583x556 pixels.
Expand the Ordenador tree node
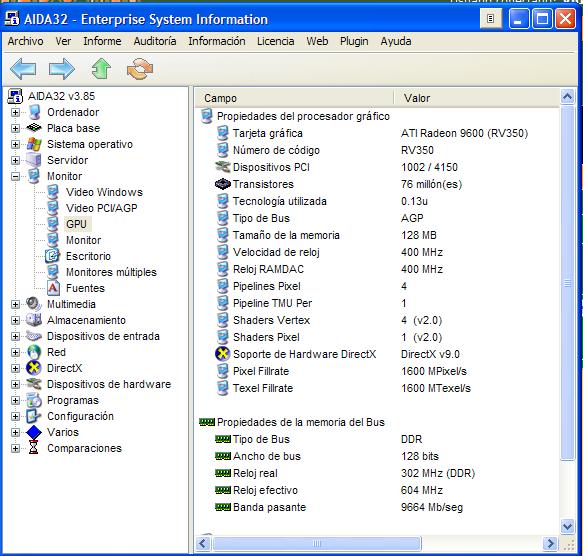point(15,112)
